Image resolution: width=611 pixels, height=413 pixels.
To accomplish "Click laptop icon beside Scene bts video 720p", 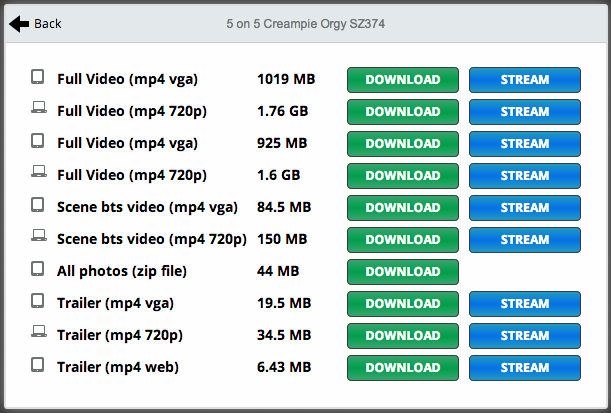I will tap(38, 237).
